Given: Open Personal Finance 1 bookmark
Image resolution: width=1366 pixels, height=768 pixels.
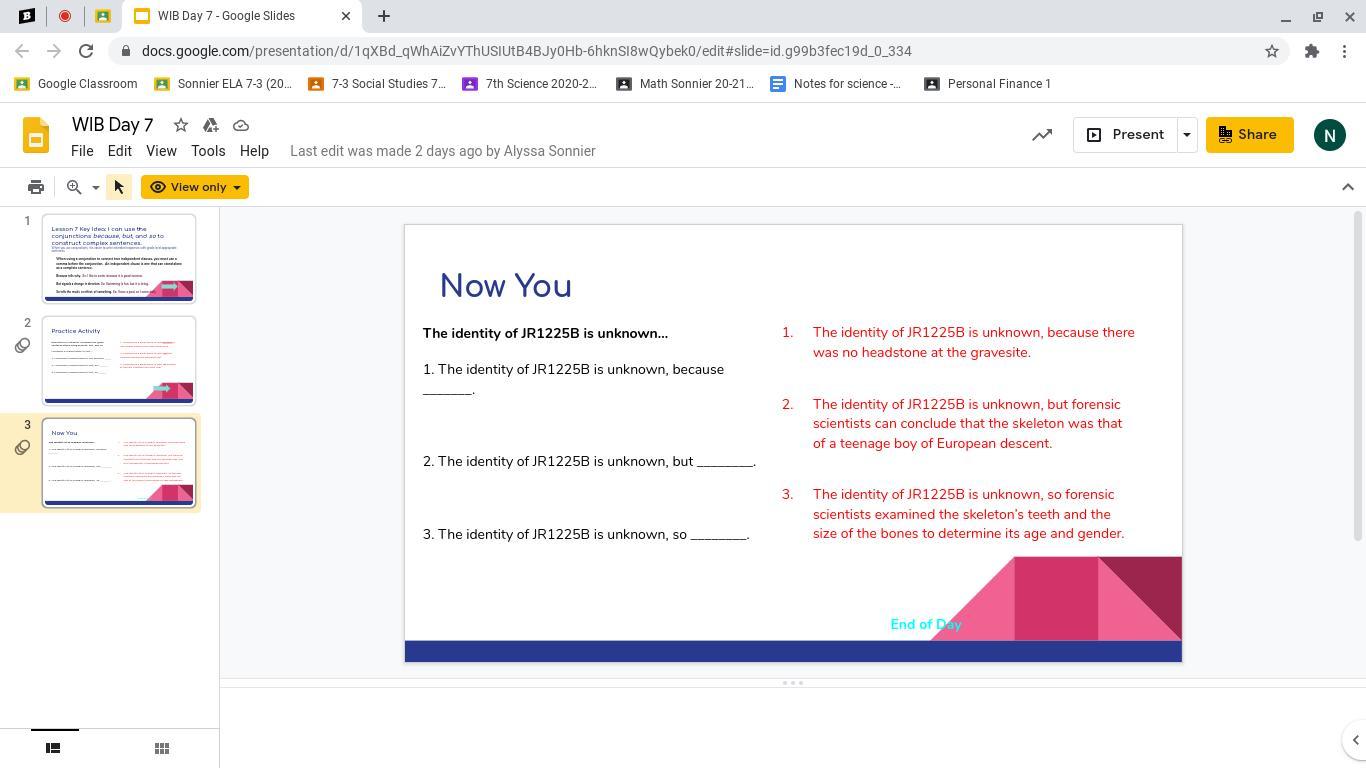Looking at the screenshot, I should (x=988, y=84).
